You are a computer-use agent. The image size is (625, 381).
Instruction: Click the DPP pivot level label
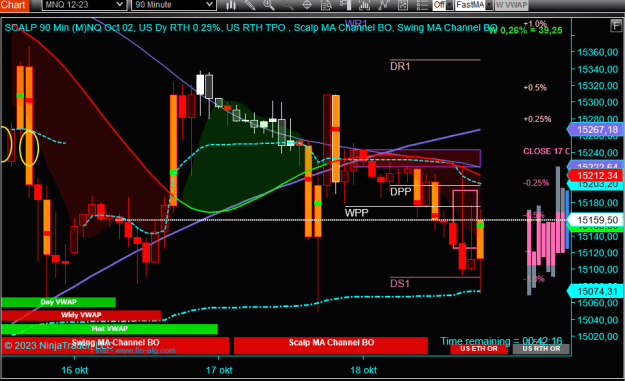point(401,192)
